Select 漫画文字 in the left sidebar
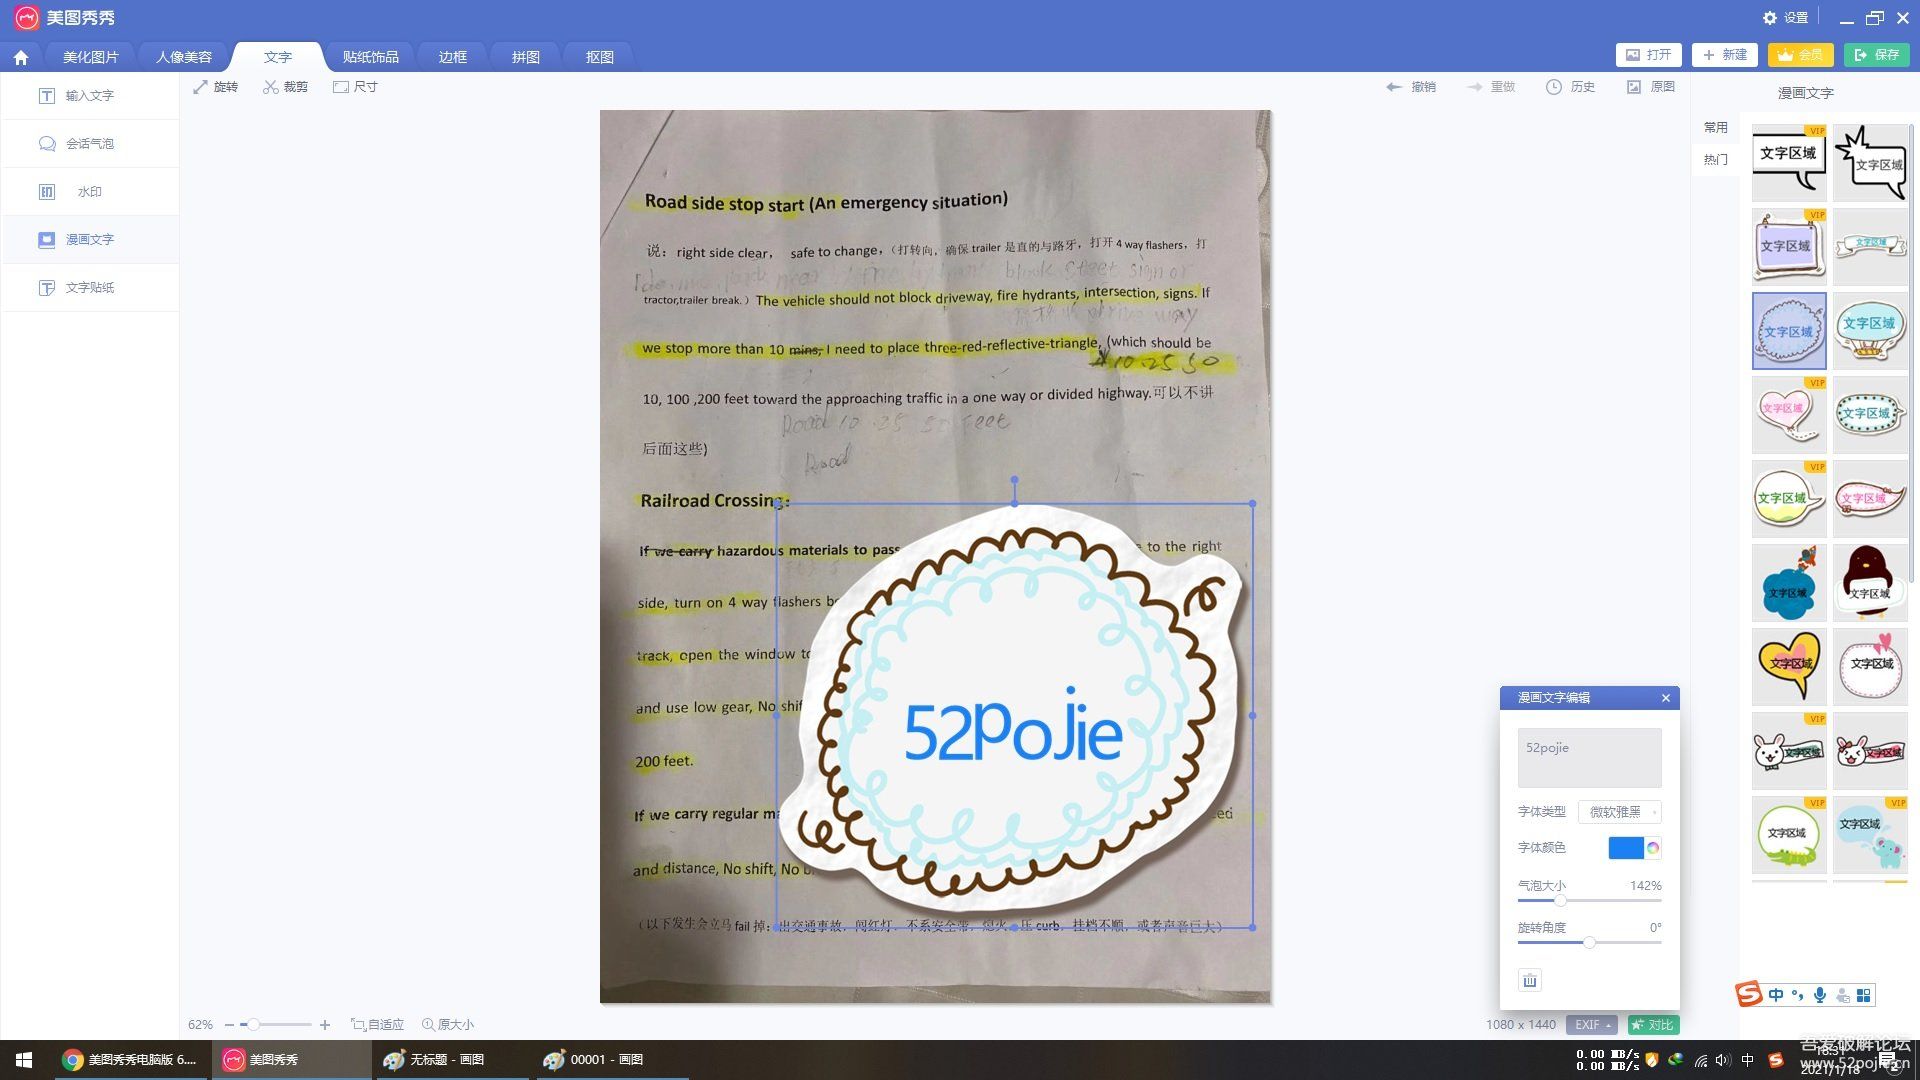The height and width of the screenshot is (1080, 1920). pyautogui.click(x=90, y=240)
